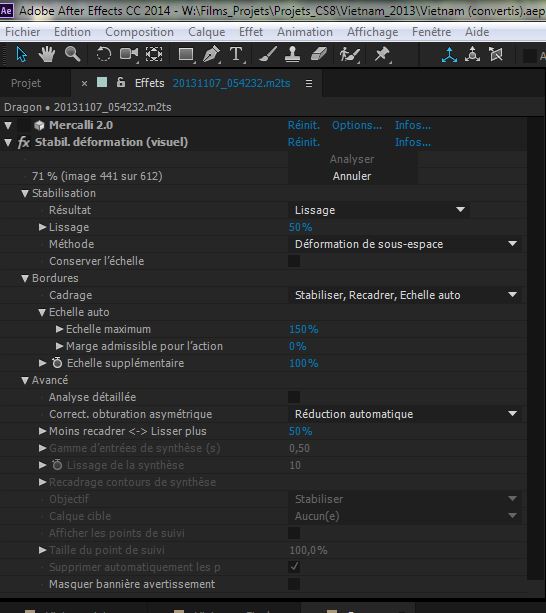Select the Type text tool
This screenshot has height=613, width=546.
tap(237, 54)
